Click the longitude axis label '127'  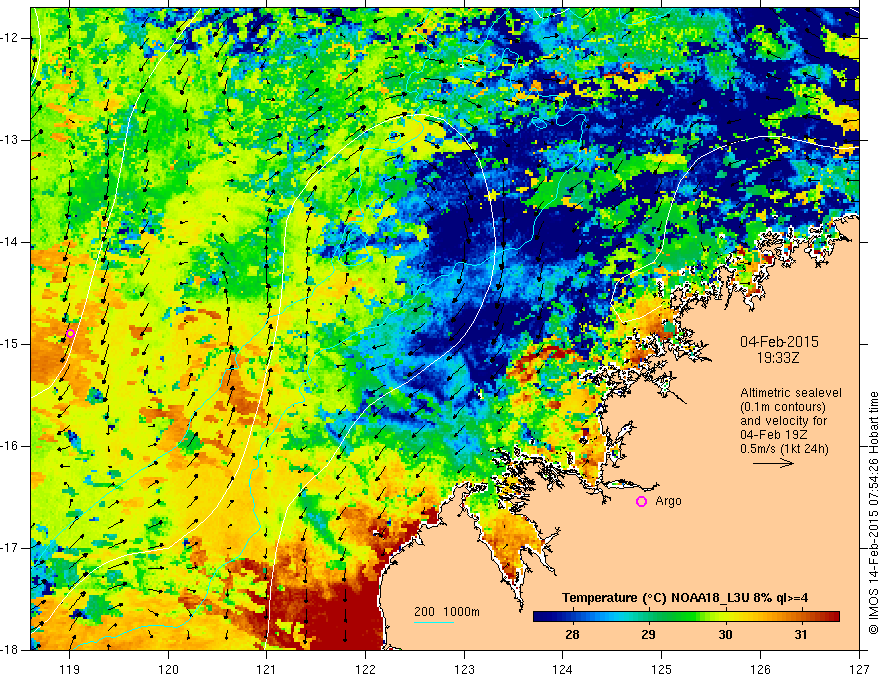tap(859, 669)
